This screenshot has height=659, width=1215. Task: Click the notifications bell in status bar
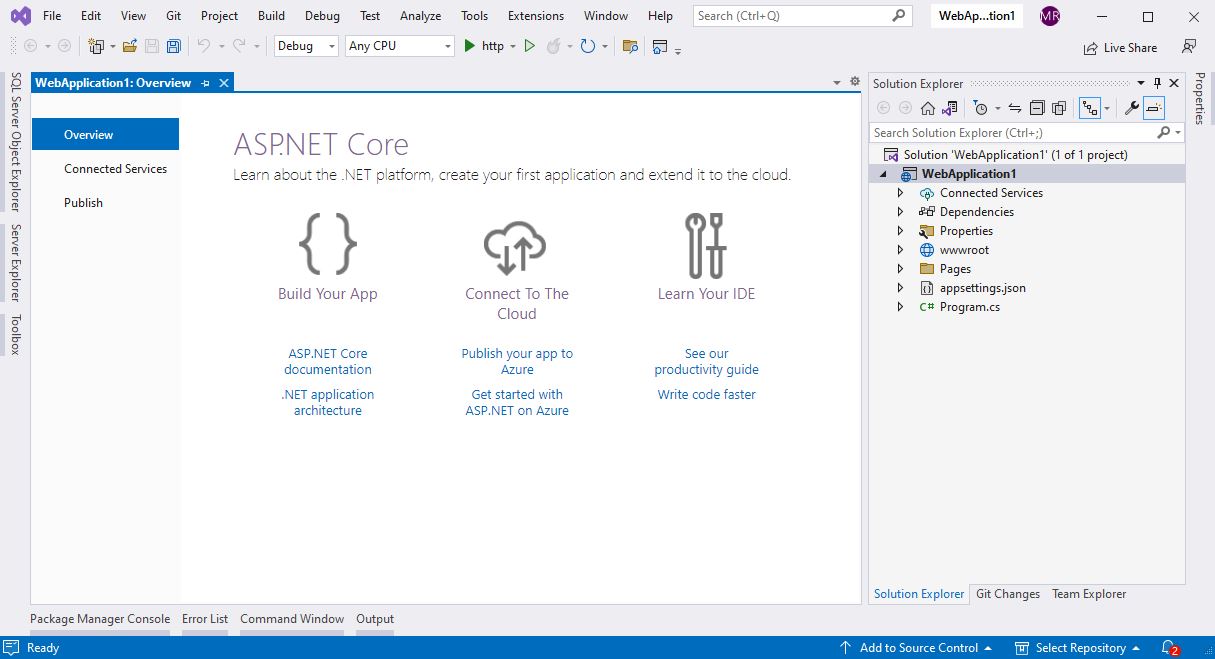click(x=1170, y=648)
